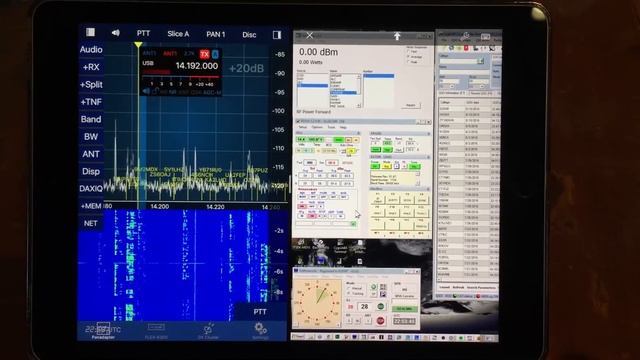This screenshot has height=360, width=640.
Task: Tap the 2.7K filter width label
Action: tap(189, 53)
